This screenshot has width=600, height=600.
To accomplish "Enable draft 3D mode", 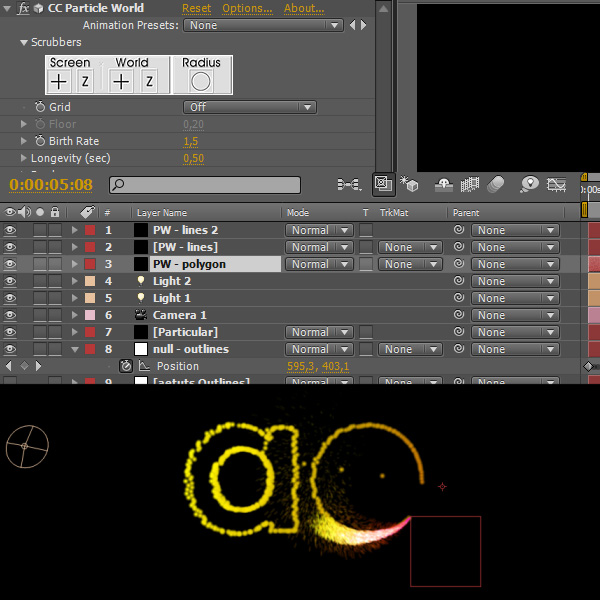I will pyautogui.click(x=409, y=184).
